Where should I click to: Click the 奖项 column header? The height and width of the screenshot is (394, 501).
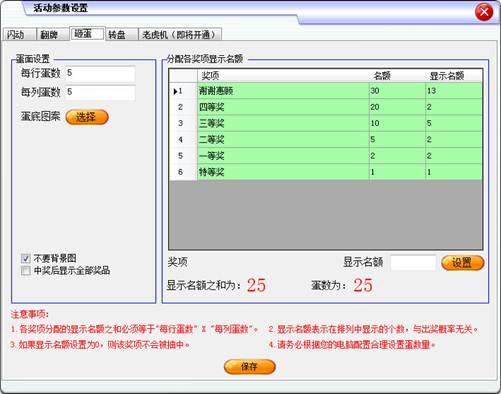(x=283, y=76)
